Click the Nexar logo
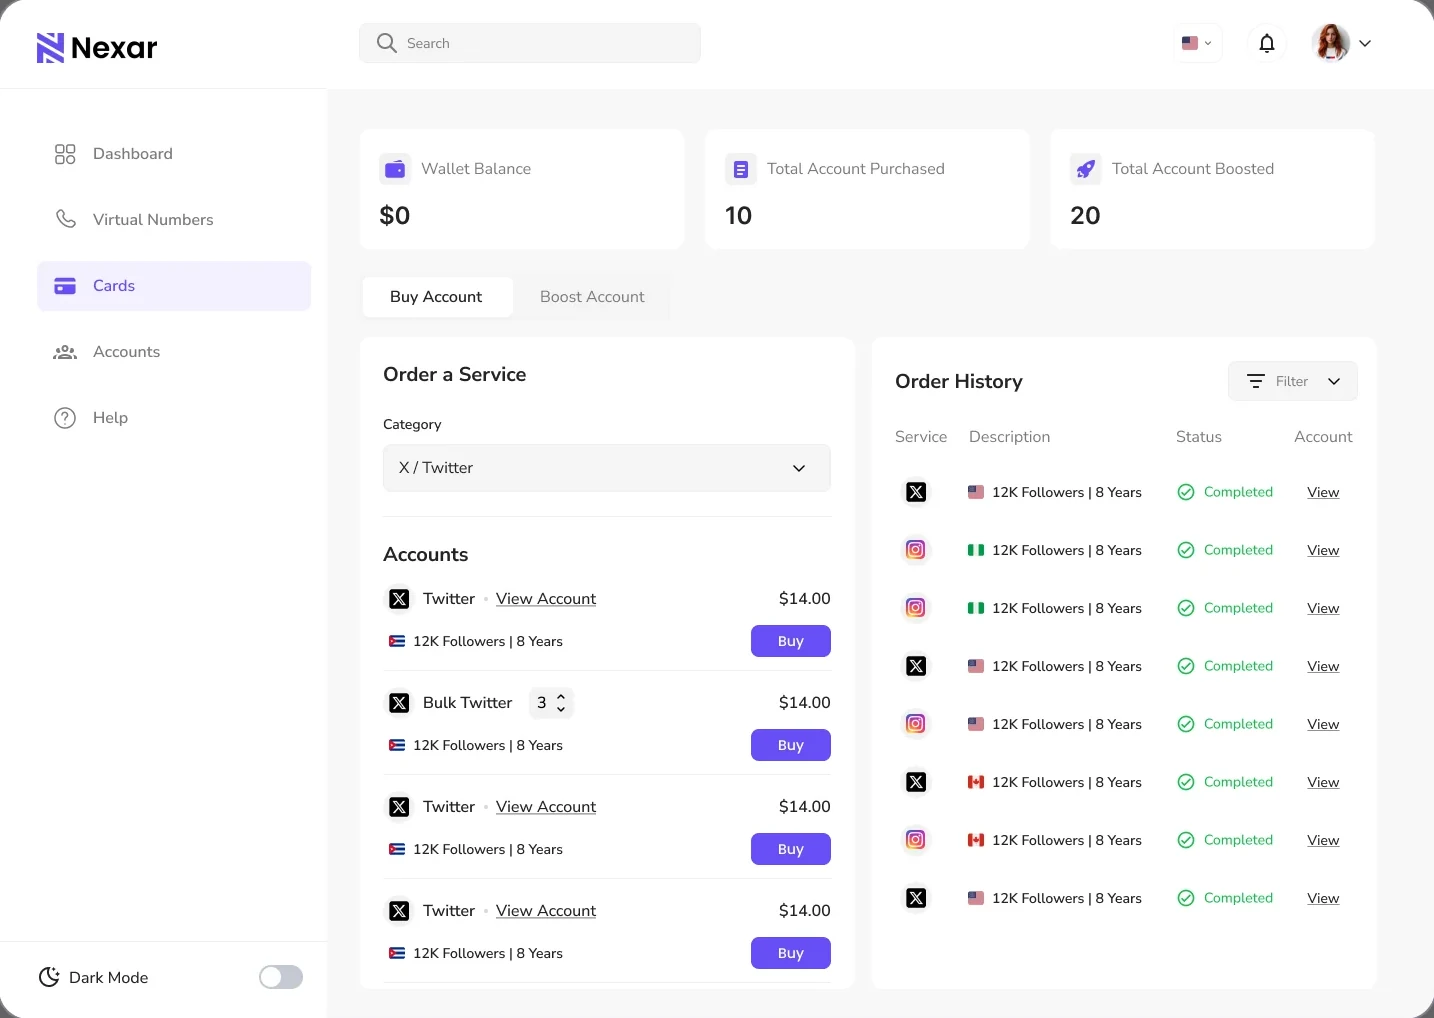 (x=97, y=47)
